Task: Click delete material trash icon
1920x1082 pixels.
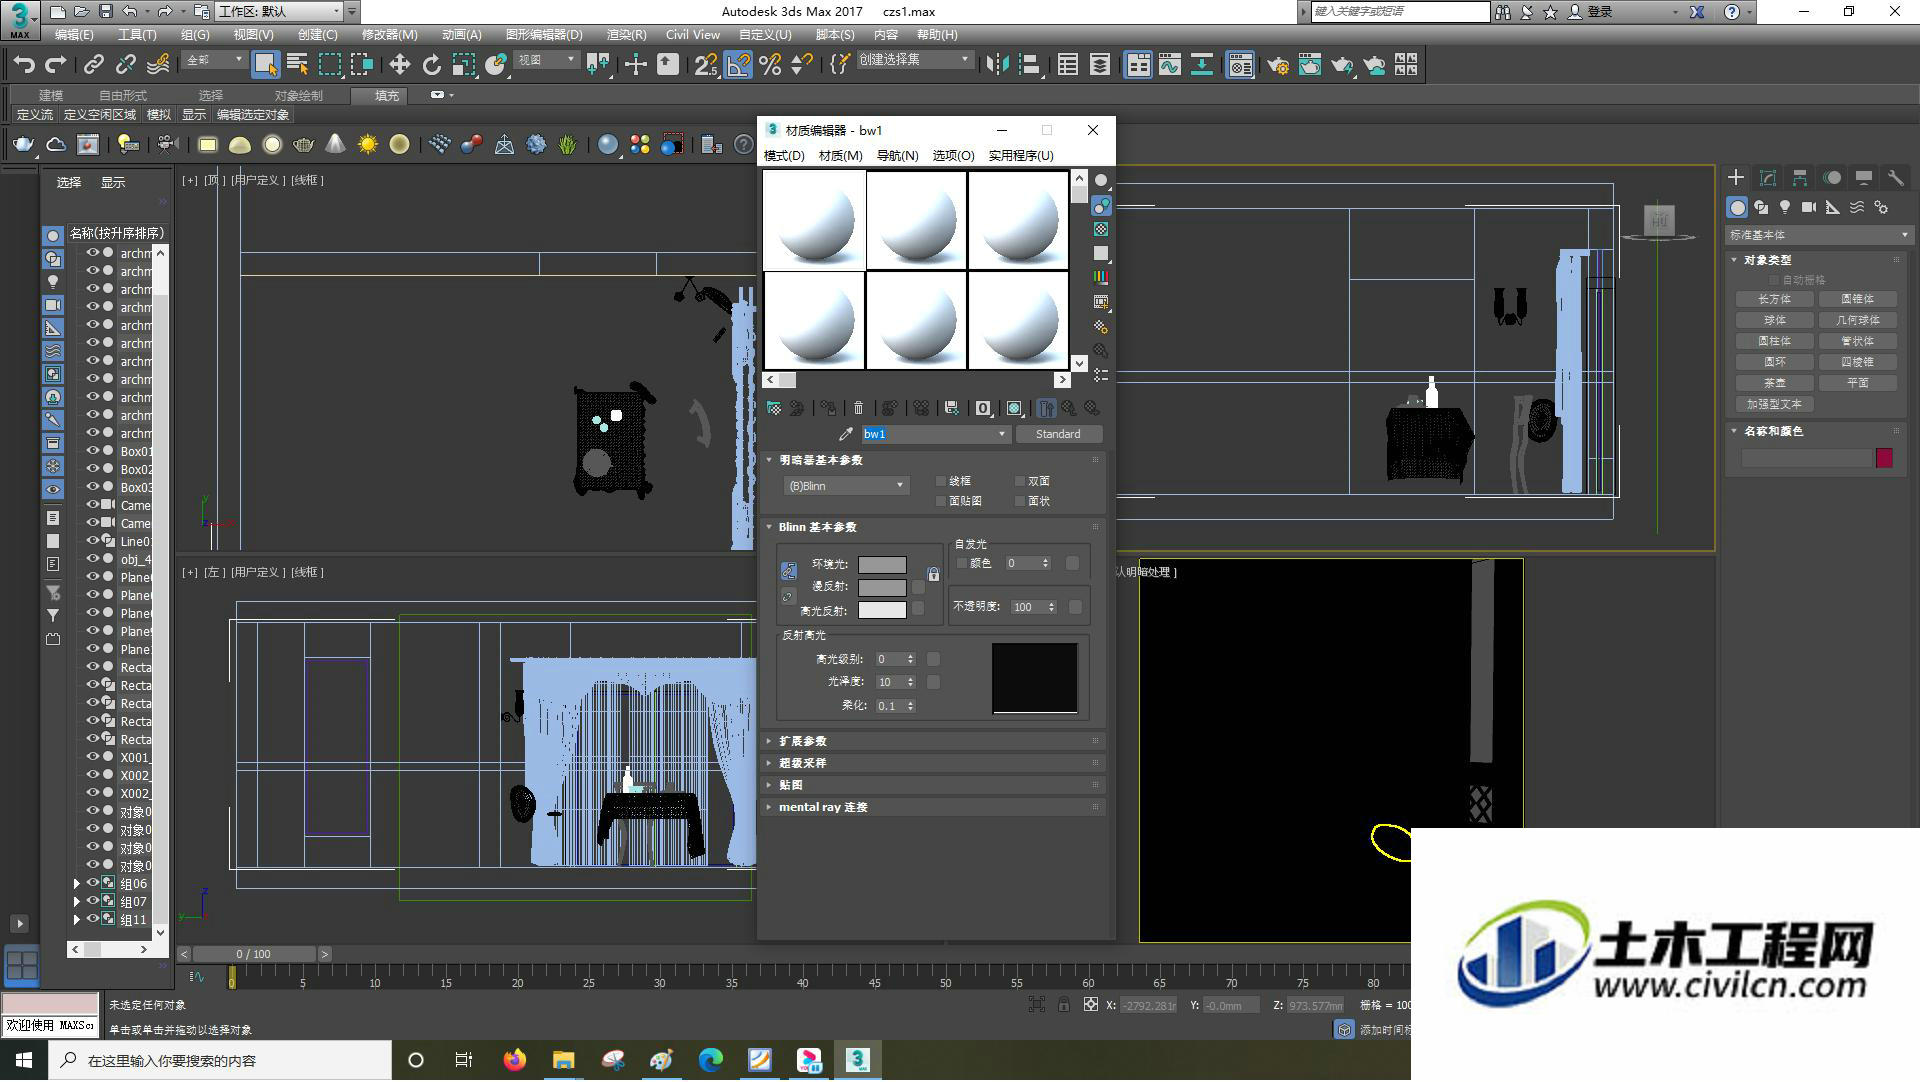Action: [858, 408]
